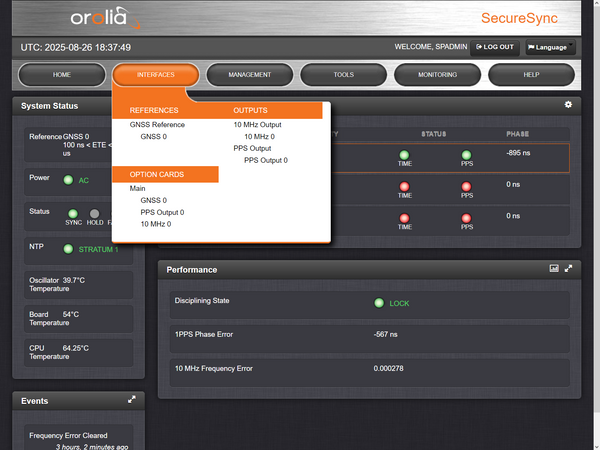This screenshot has height=450, width=600.
Task: Select PPS Output 0 under Main option card
Action: pos(162,212)
